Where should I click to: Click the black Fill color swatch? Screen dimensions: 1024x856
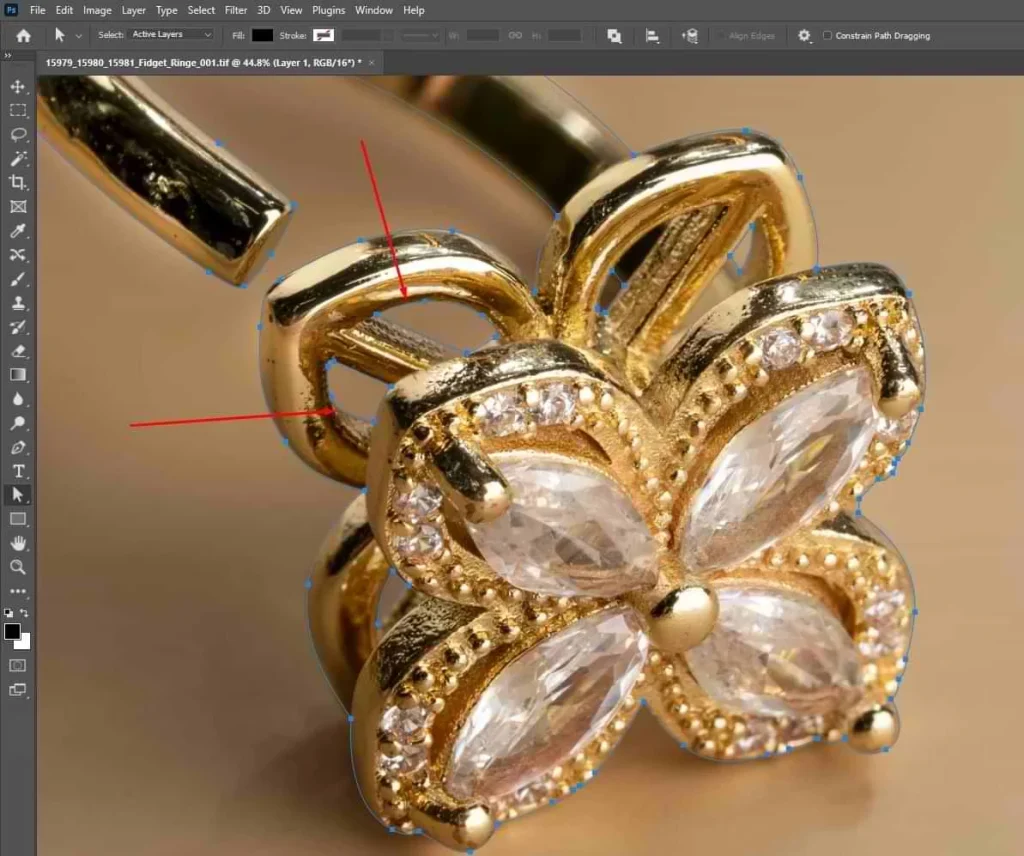262,35
